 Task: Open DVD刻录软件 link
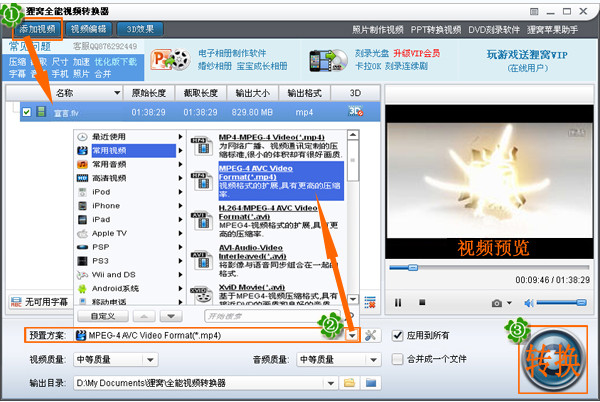(x=494, y=30)
